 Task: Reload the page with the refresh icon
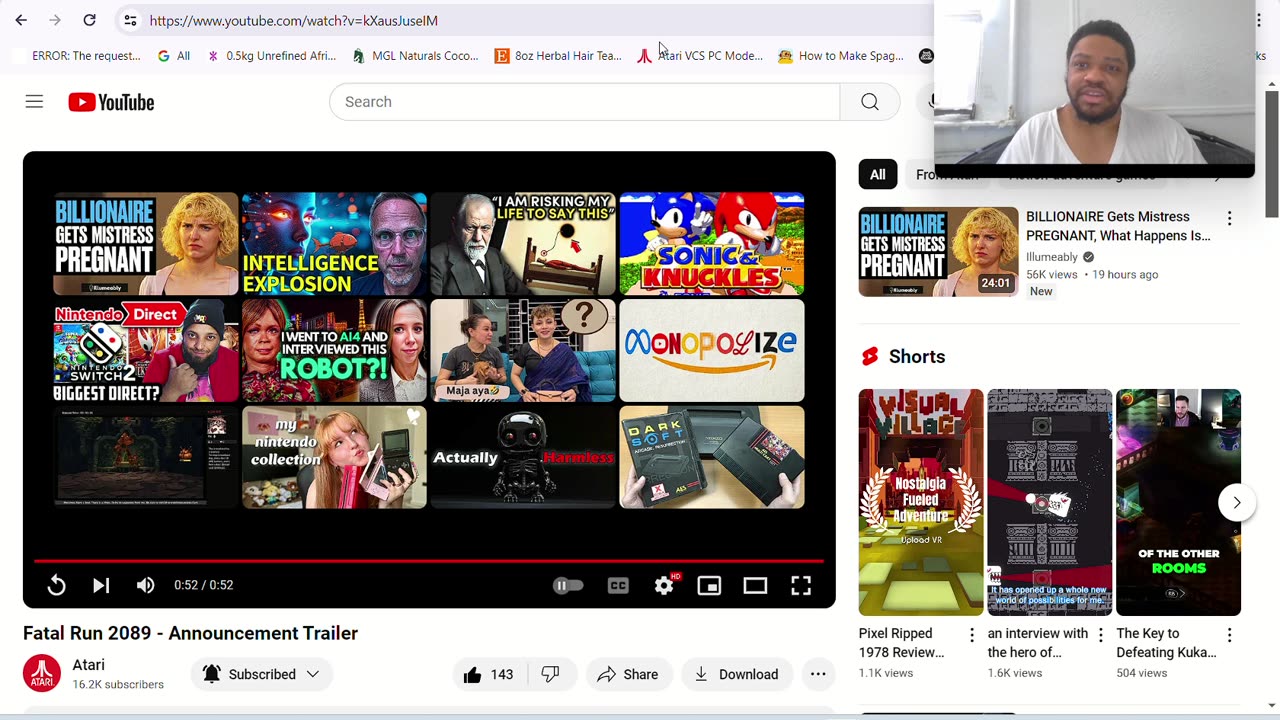pyautogui.click(x=89, y=20)
